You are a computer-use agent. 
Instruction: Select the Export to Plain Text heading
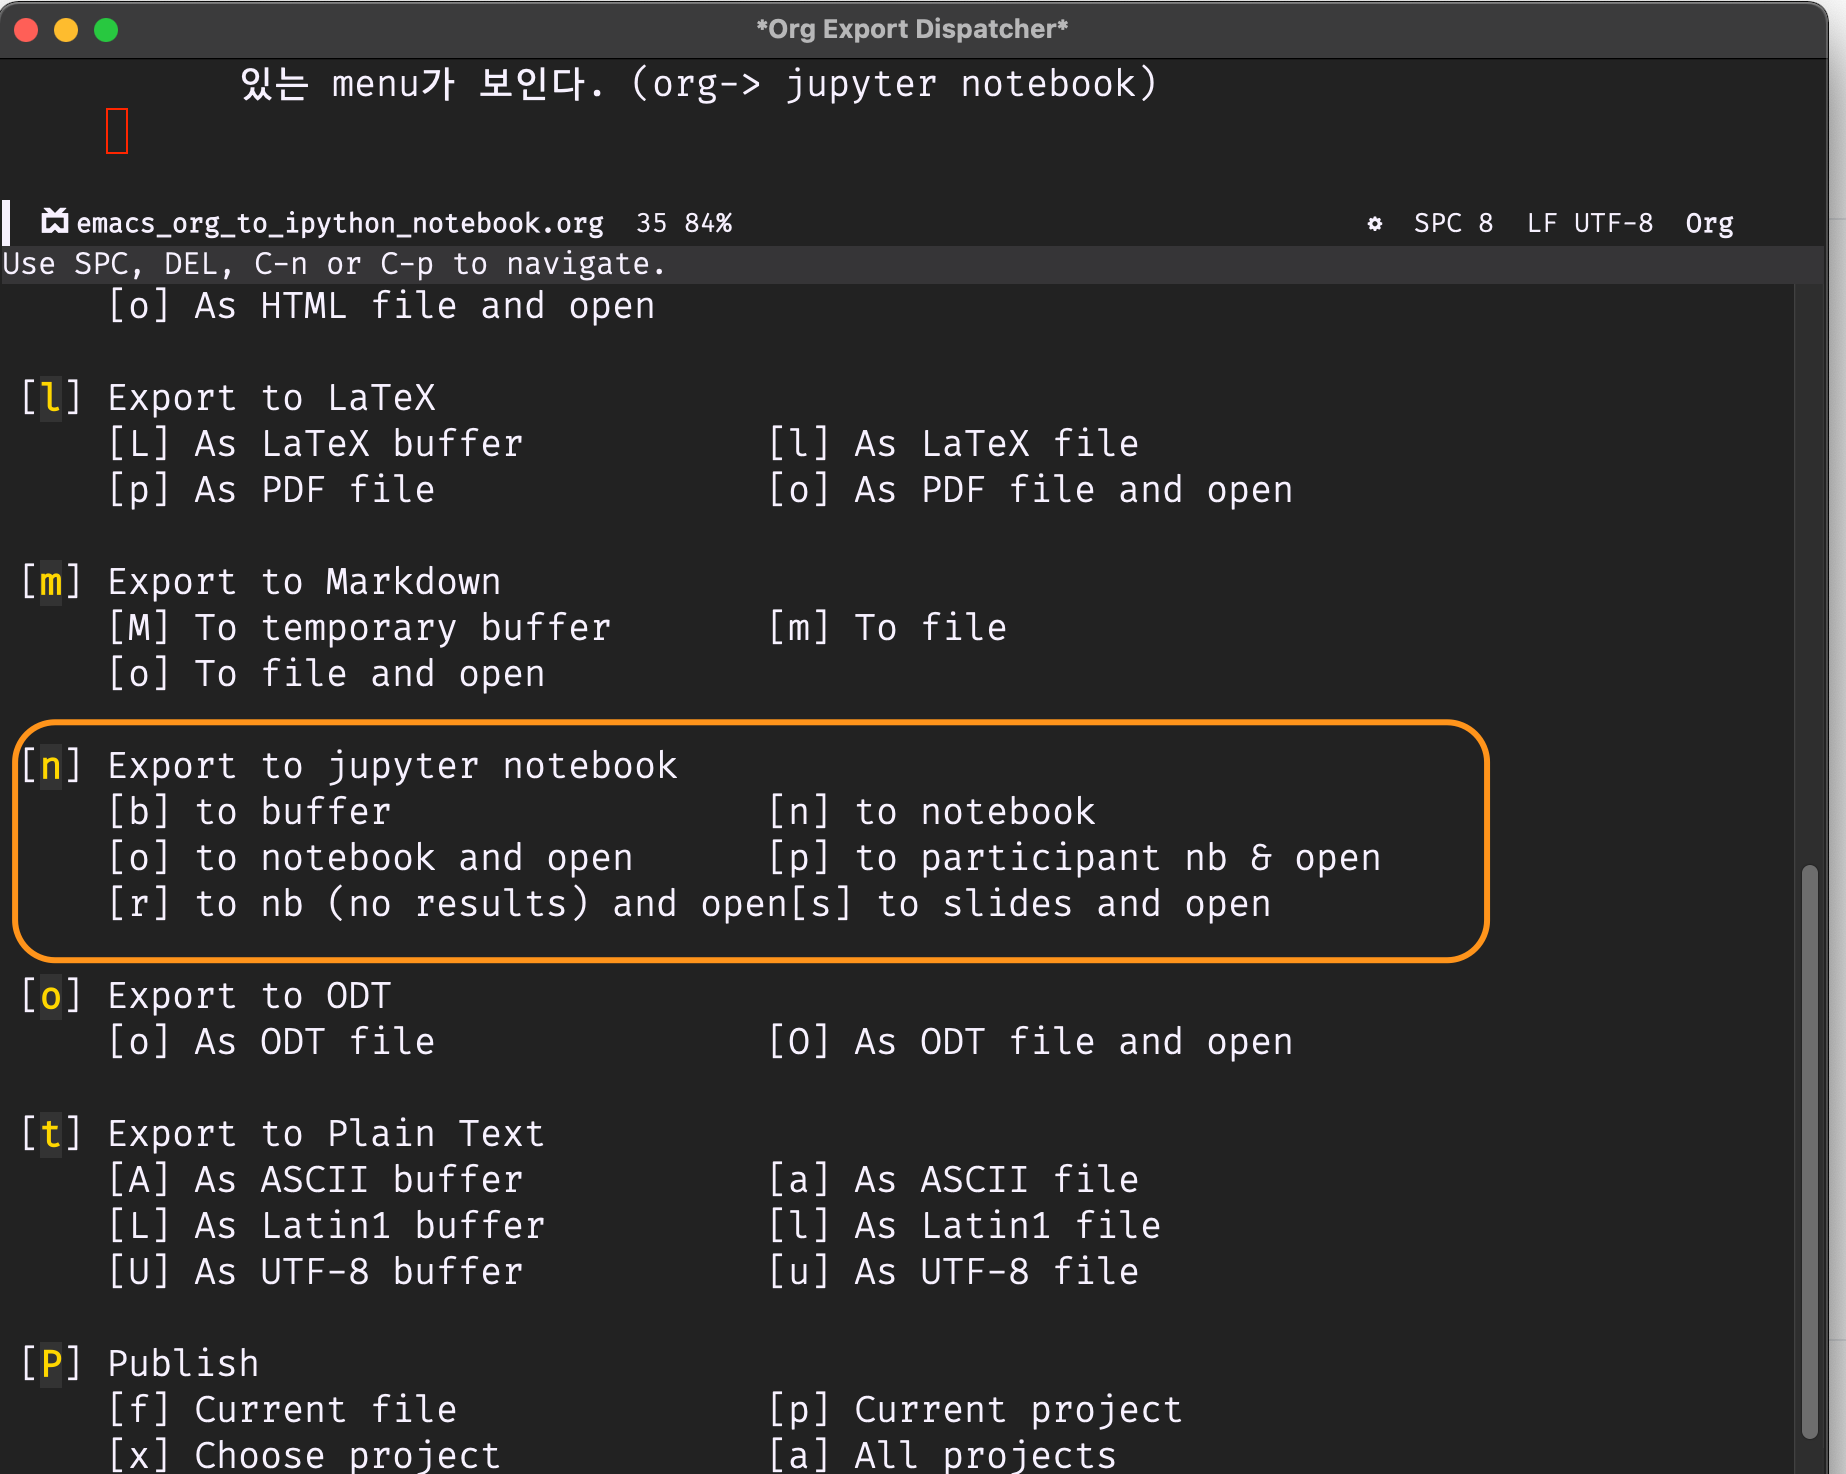325,1134
